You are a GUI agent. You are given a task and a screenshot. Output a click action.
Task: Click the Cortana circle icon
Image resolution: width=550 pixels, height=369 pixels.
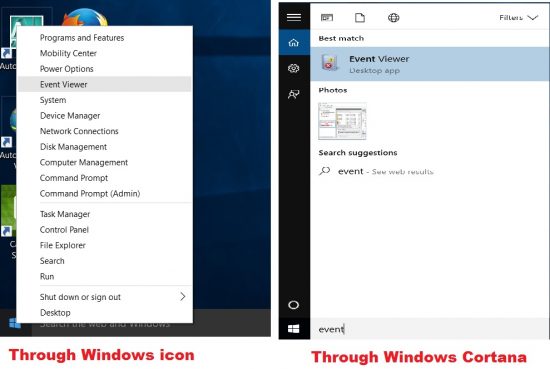(x=294, y=305)
